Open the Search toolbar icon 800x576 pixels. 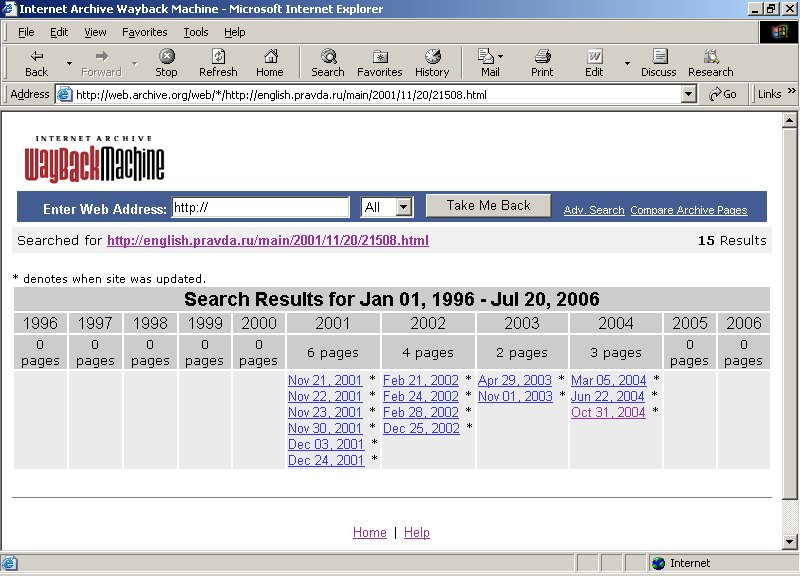click(x=328, y=56)
